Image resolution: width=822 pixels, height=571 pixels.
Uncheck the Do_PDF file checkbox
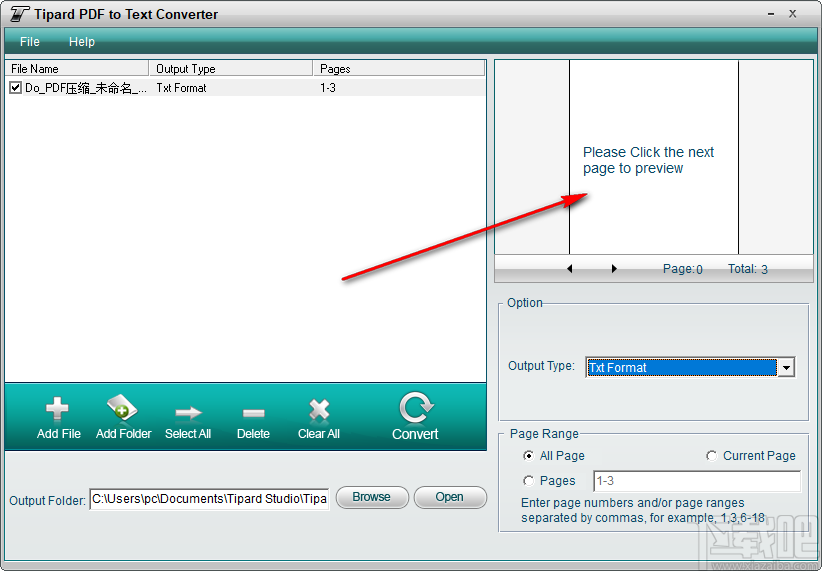coord(15,88)
